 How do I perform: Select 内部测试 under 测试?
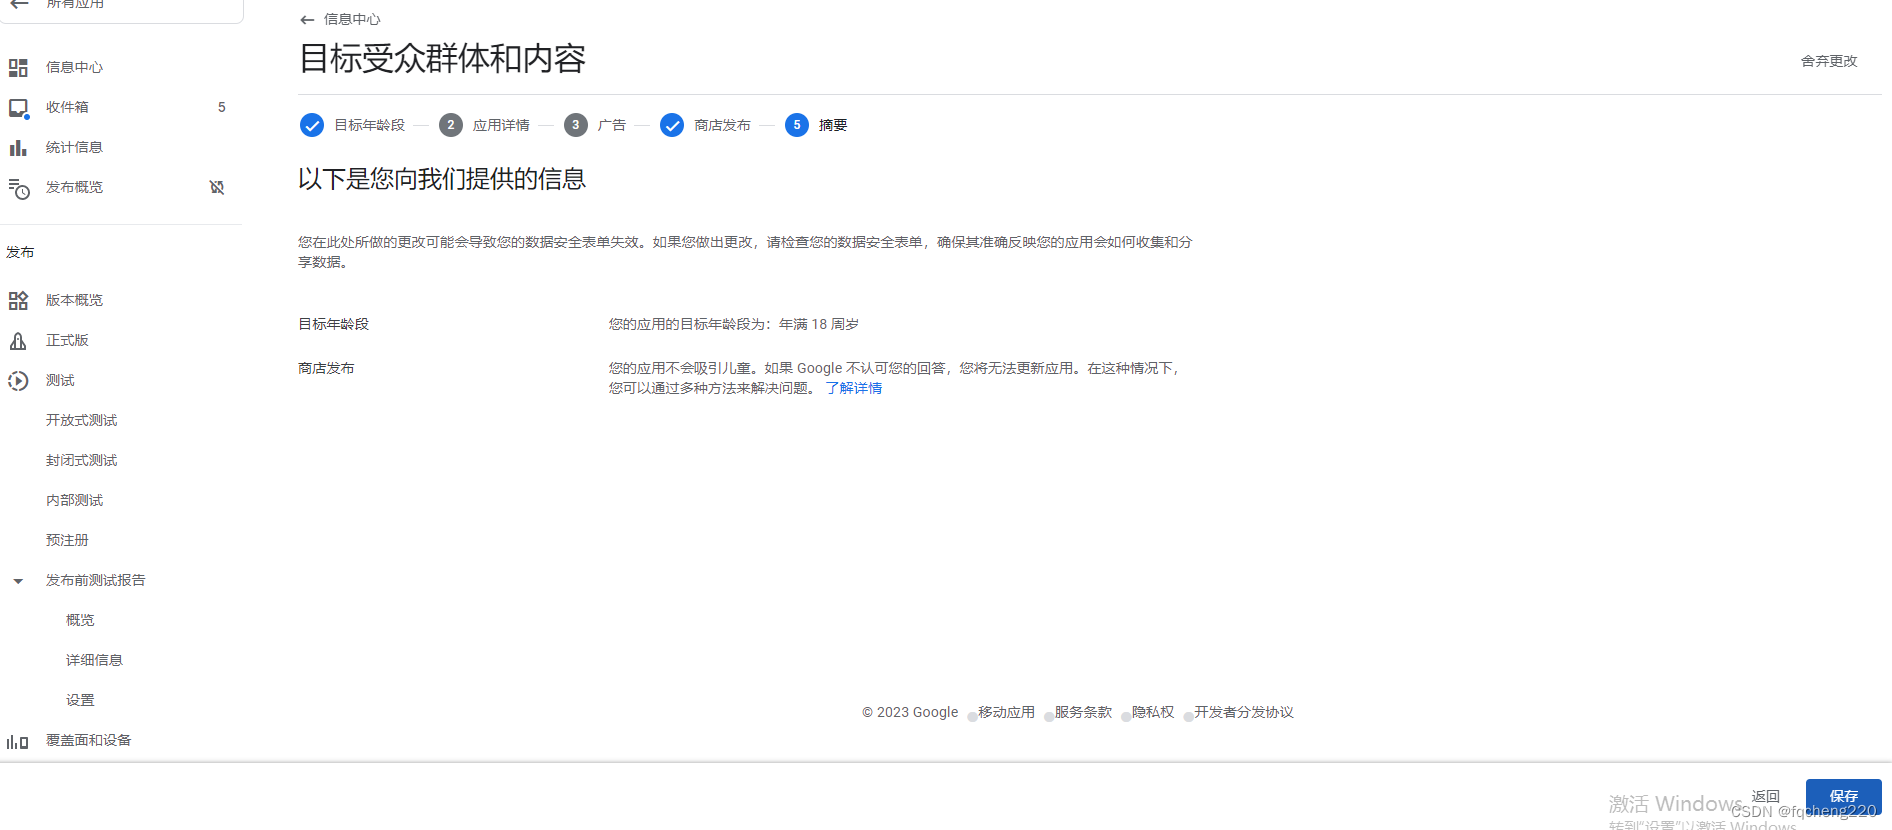click(75, 500)
